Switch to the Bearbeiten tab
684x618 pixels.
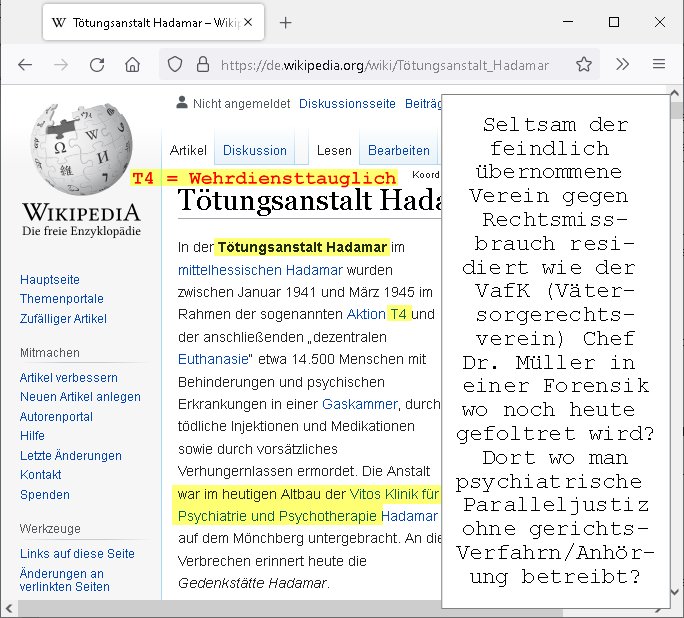399,150
